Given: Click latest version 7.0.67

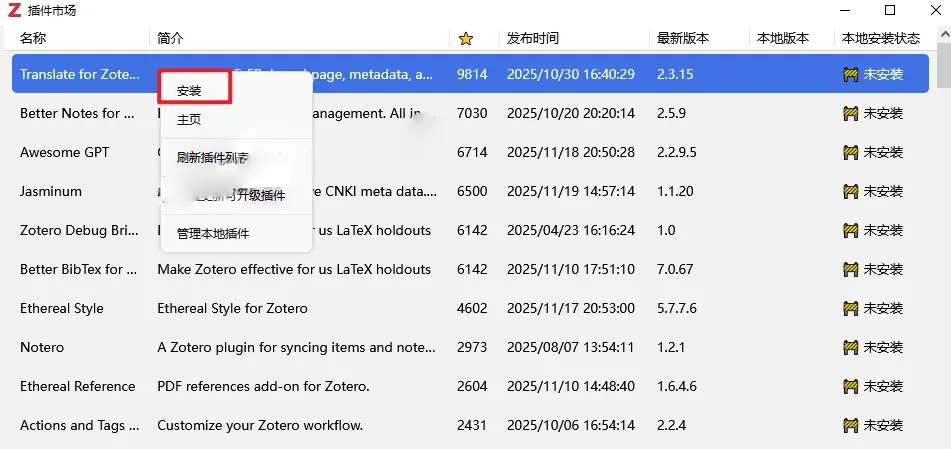Looking at the screenshot, I should (675, 269).
